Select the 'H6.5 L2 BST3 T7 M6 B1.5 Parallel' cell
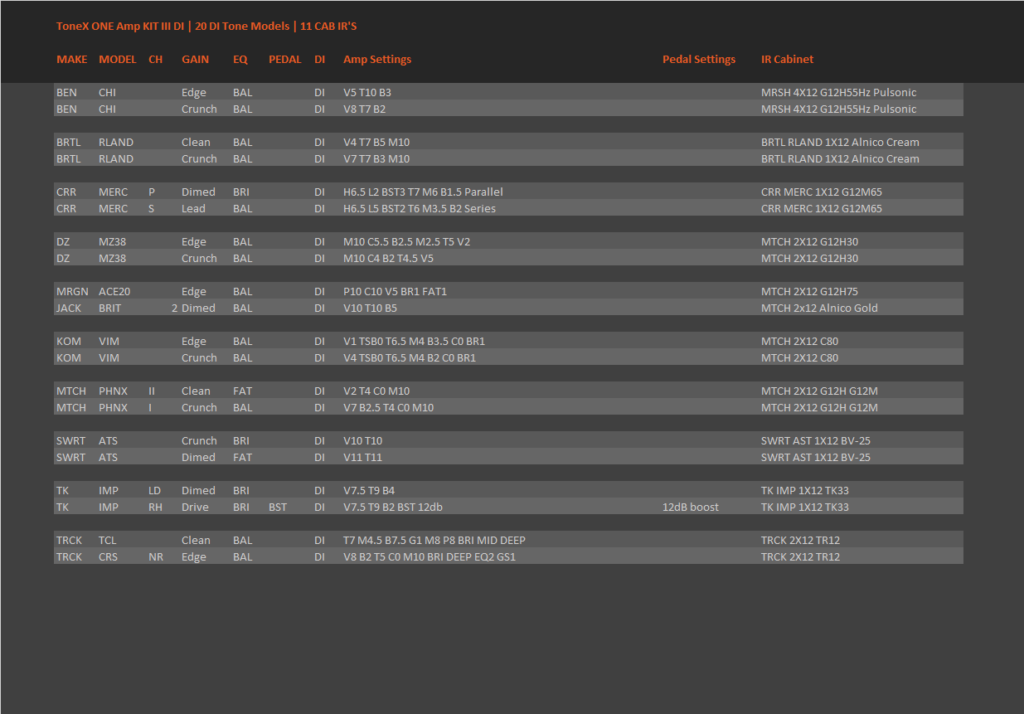This screenshot has width=1024, height=714. point(423,192)
